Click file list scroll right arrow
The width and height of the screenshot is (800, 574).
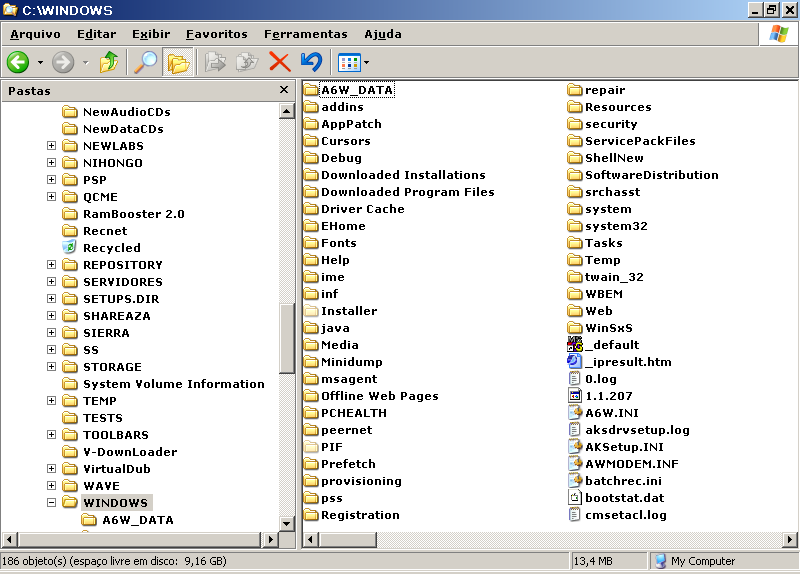pyautogui.click(x=790, y=539)
